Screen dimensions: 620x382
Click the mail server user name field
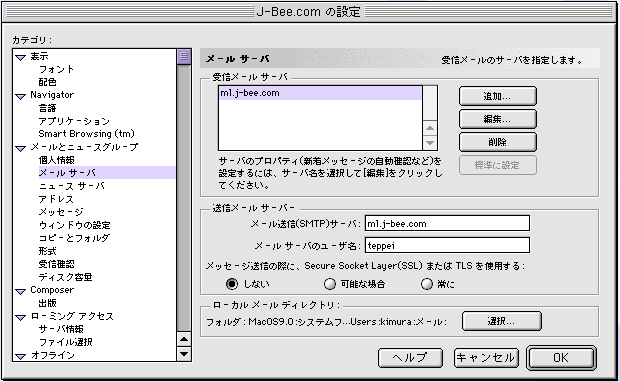pos(447,245)
